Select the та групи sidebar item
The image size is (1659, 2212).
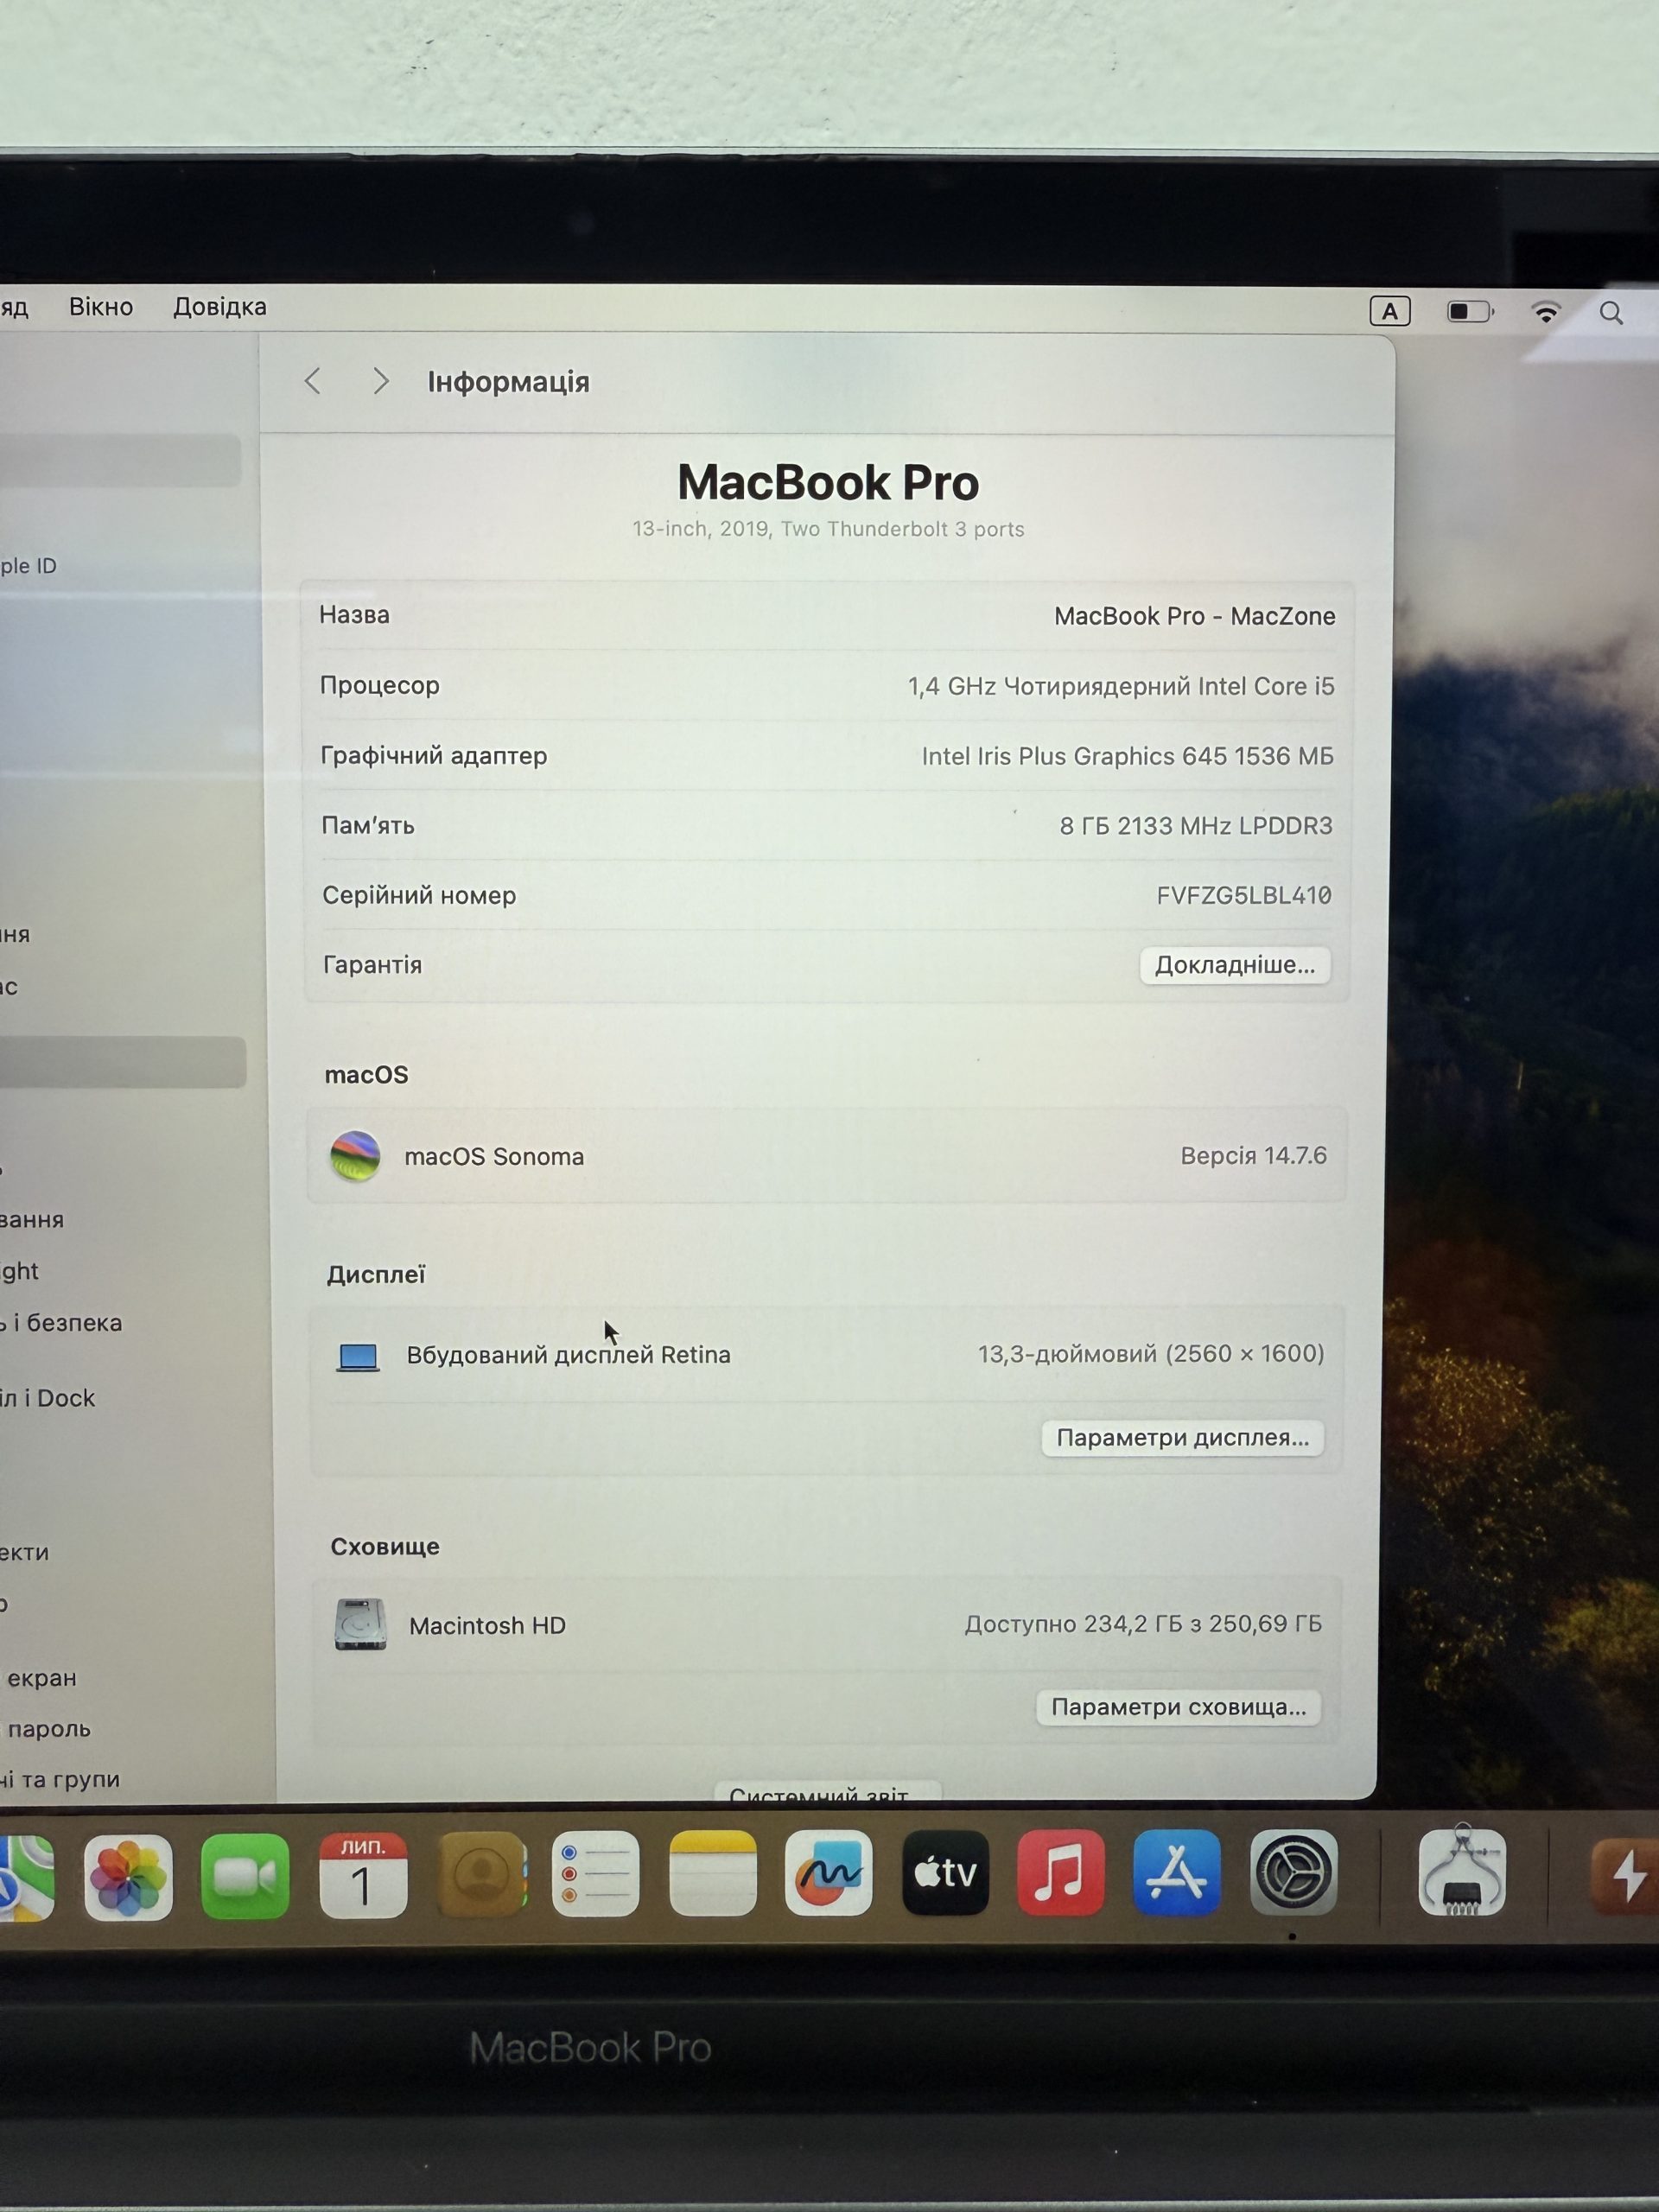pos(60,1780)
